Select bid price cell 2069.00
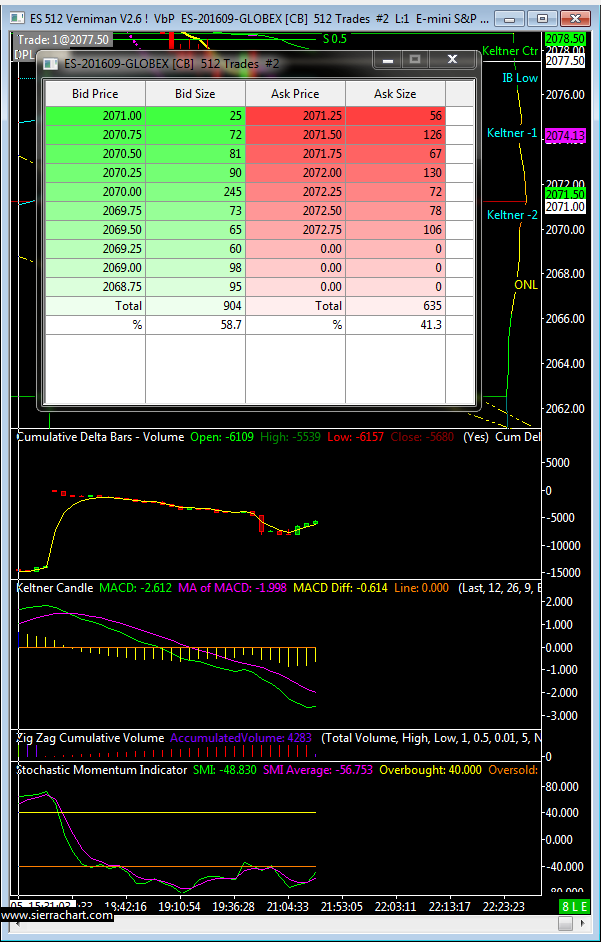Viewport: 601px width, 942px height. tap(96, 268)
